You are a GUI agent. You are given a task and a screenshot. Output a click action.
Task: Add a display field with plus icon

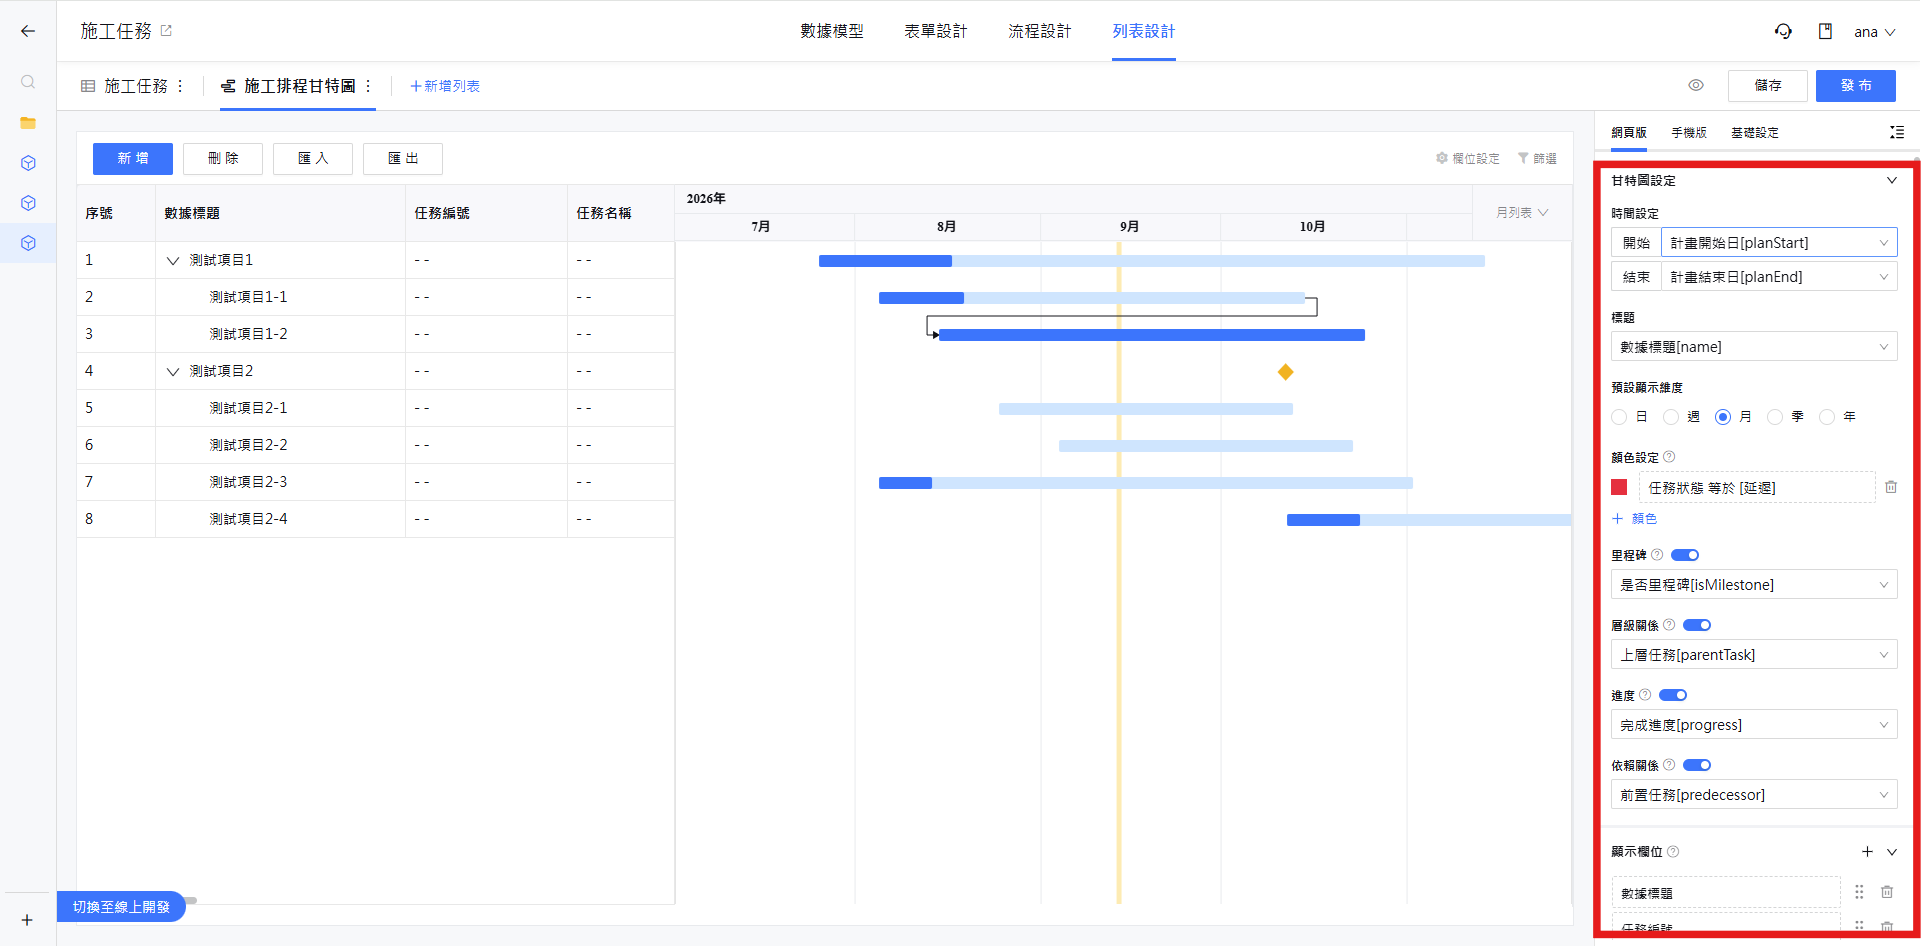pyautogui.click(x=1867, y=852)
